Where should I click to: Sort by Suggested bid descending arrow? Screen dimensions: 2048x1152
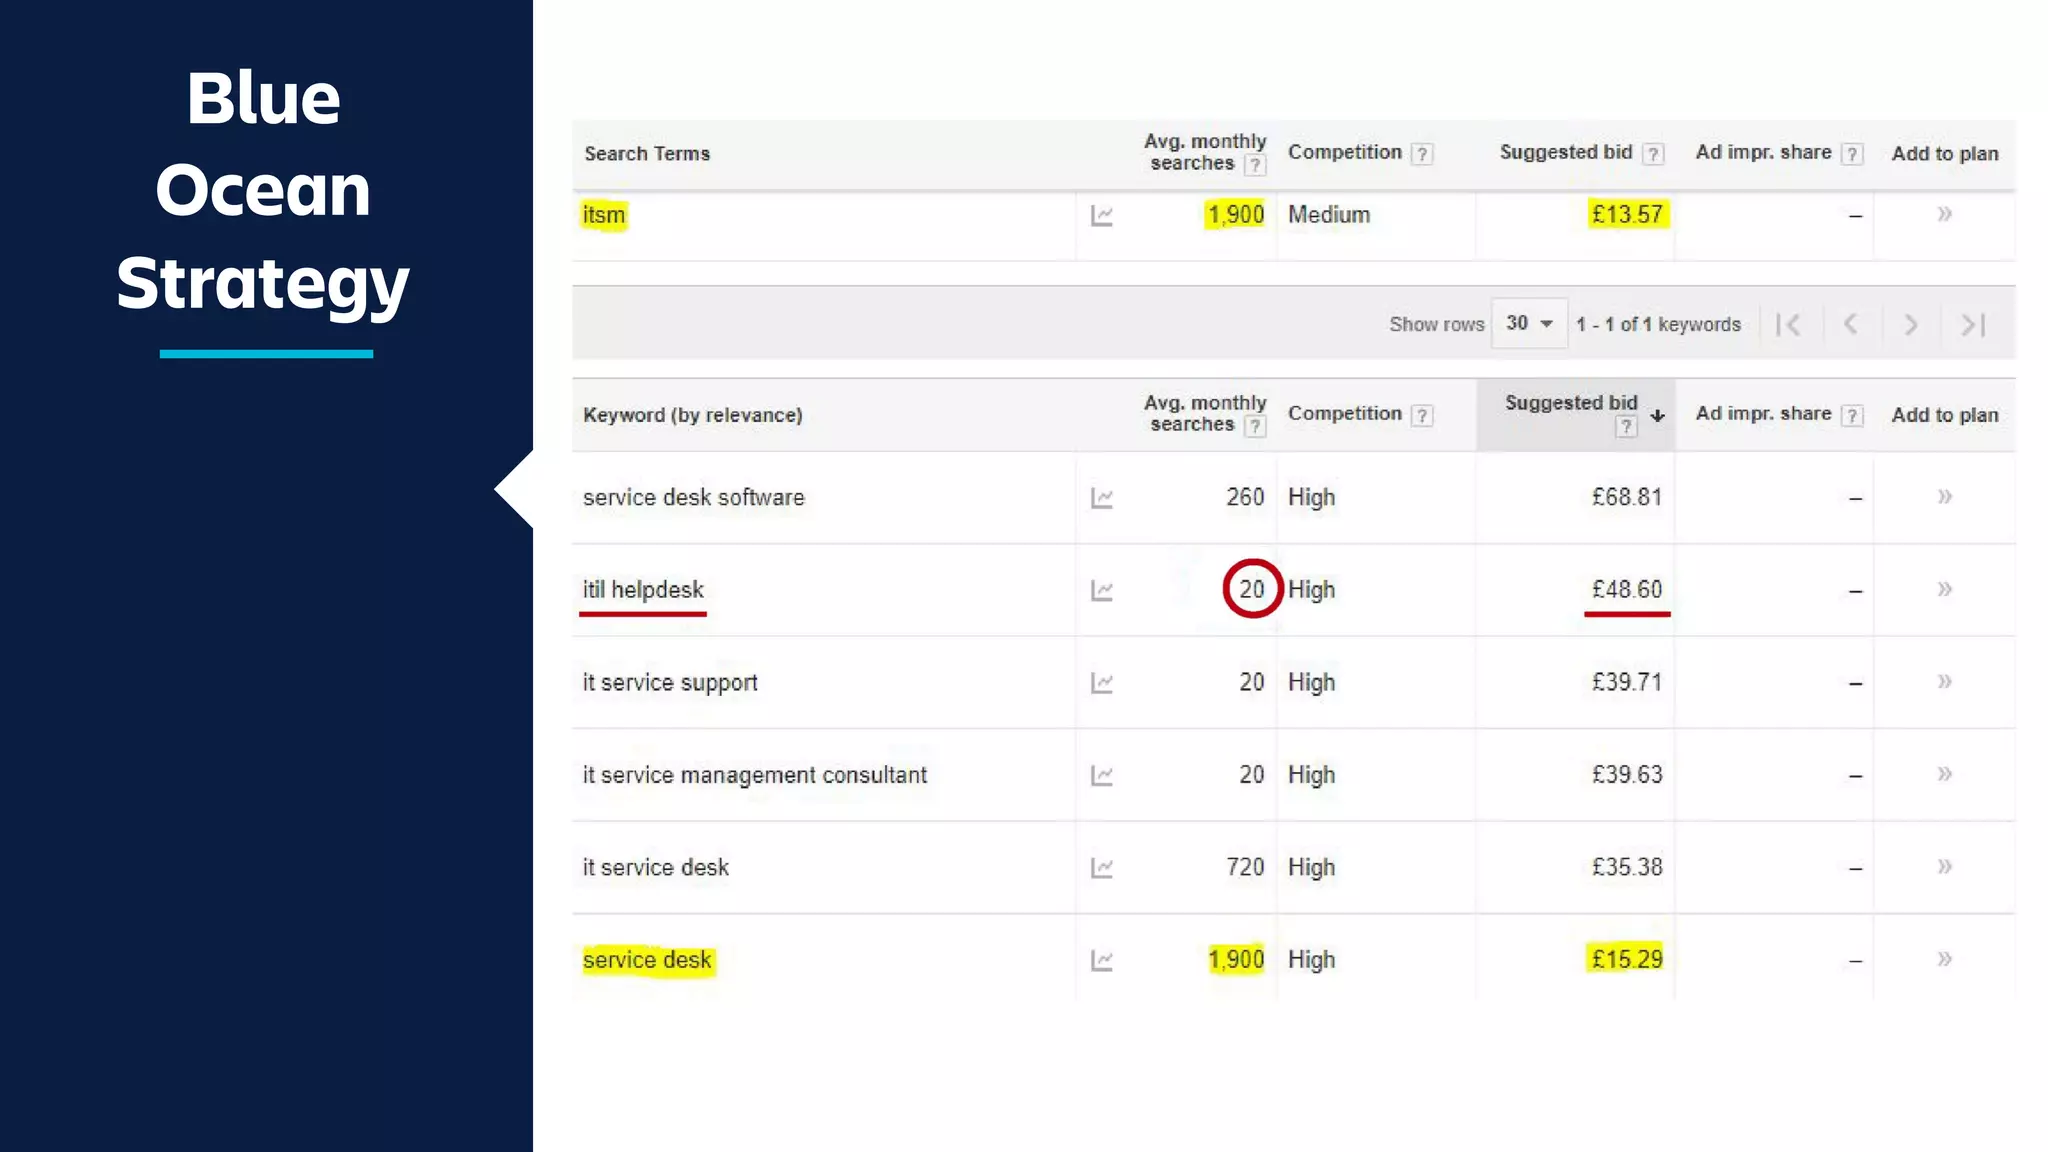pyautogui.click(x=1657, y=416)
